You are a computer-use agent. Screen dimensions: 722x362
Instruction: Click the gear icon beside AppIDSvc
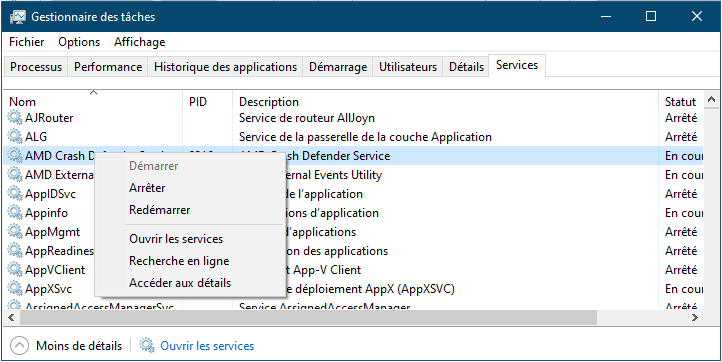pos(15,194)
